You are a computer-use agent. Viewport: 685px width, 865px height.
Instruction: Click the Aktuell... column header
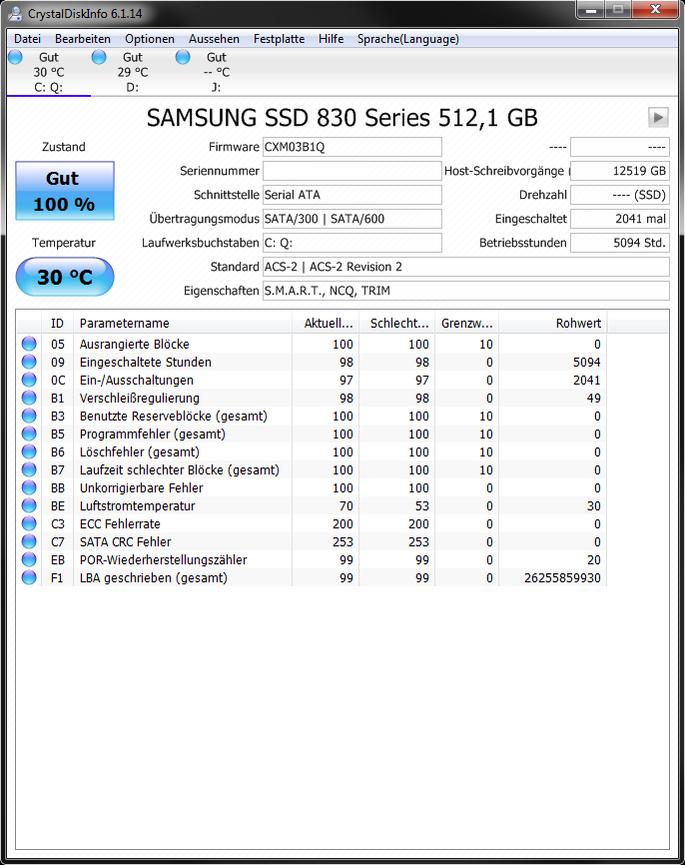pos(325,323)
